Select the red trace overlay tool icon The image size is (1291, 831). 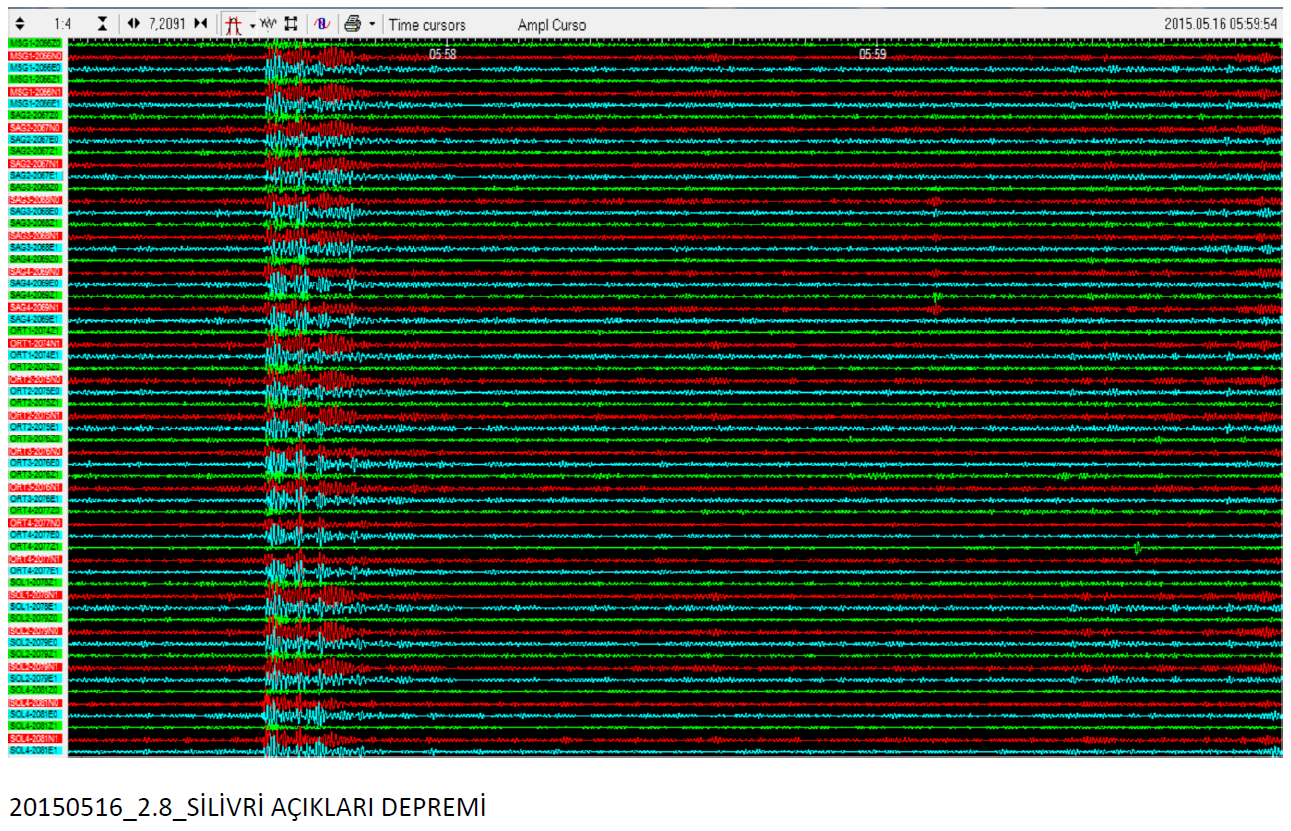coord(234,24)
